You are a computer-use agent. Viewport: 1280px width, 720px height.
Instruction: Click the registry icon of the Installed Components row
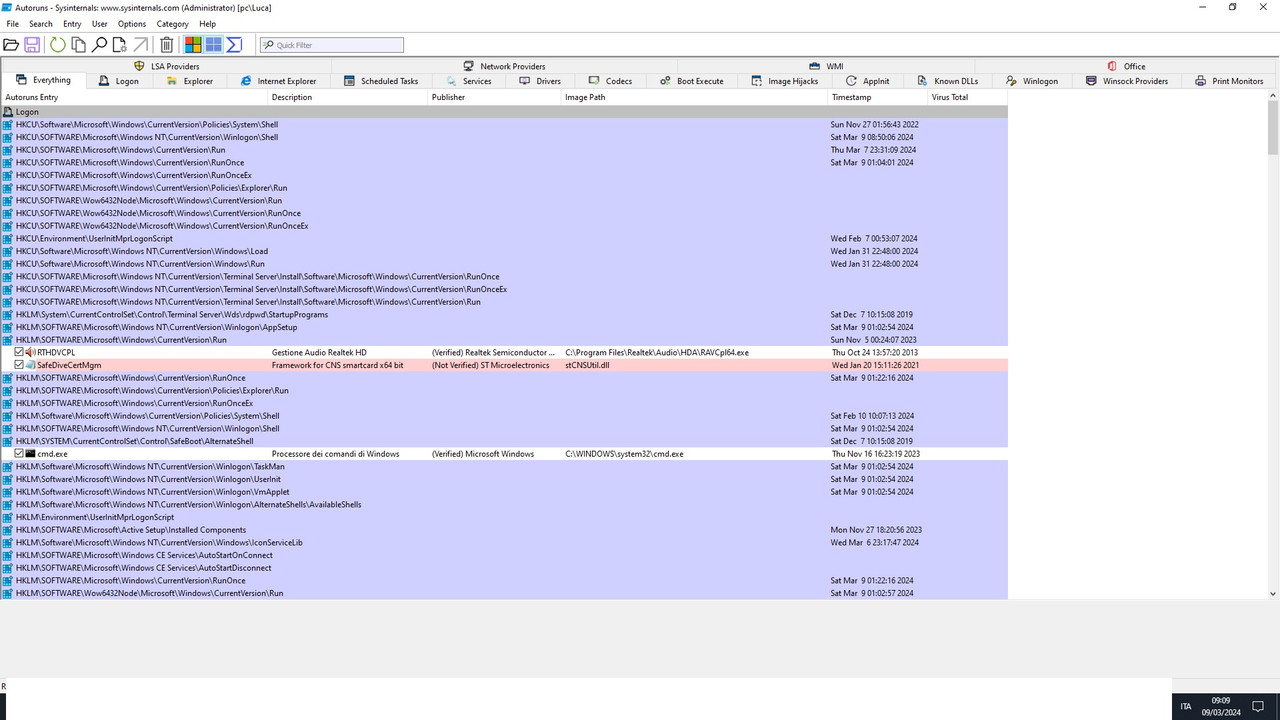[7, 530]
